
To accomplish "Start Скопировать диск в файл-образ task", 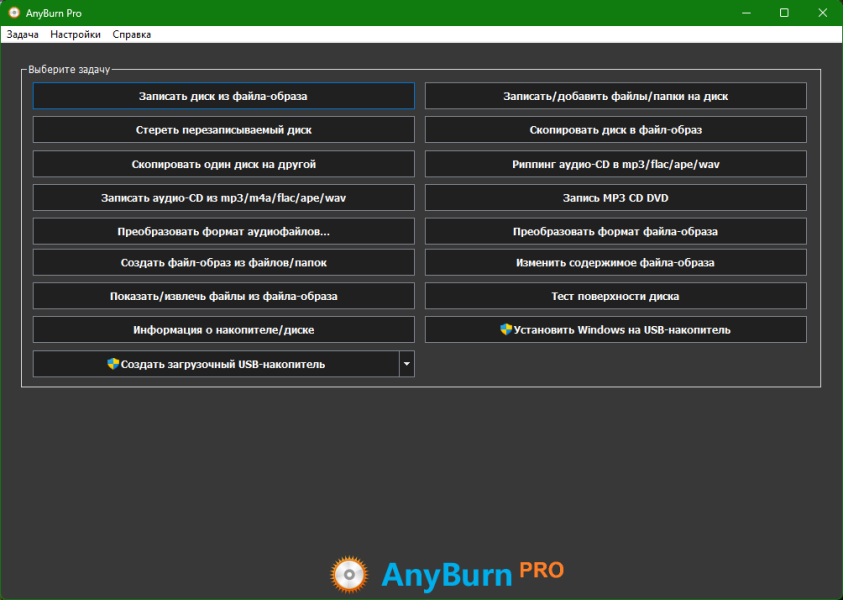I will (615, 130).
